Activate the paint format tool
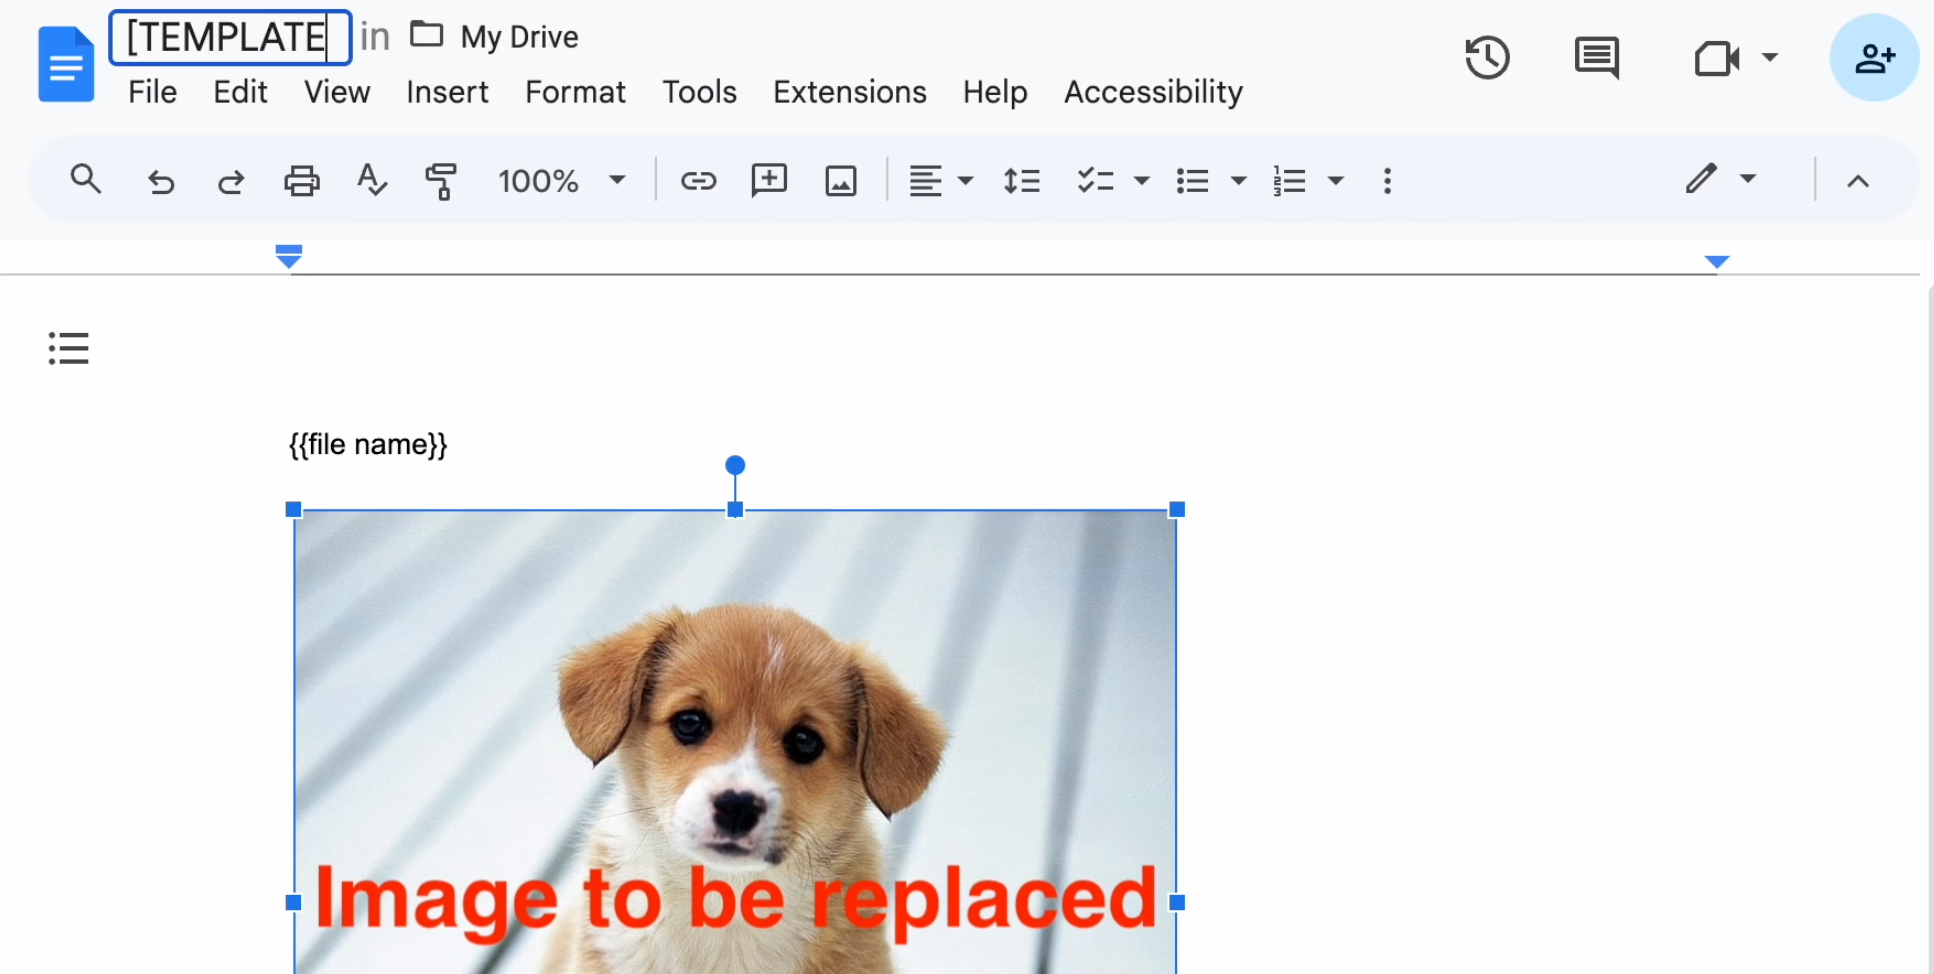The height and width of the screenshot is (974, 1934). click(441, 181)
